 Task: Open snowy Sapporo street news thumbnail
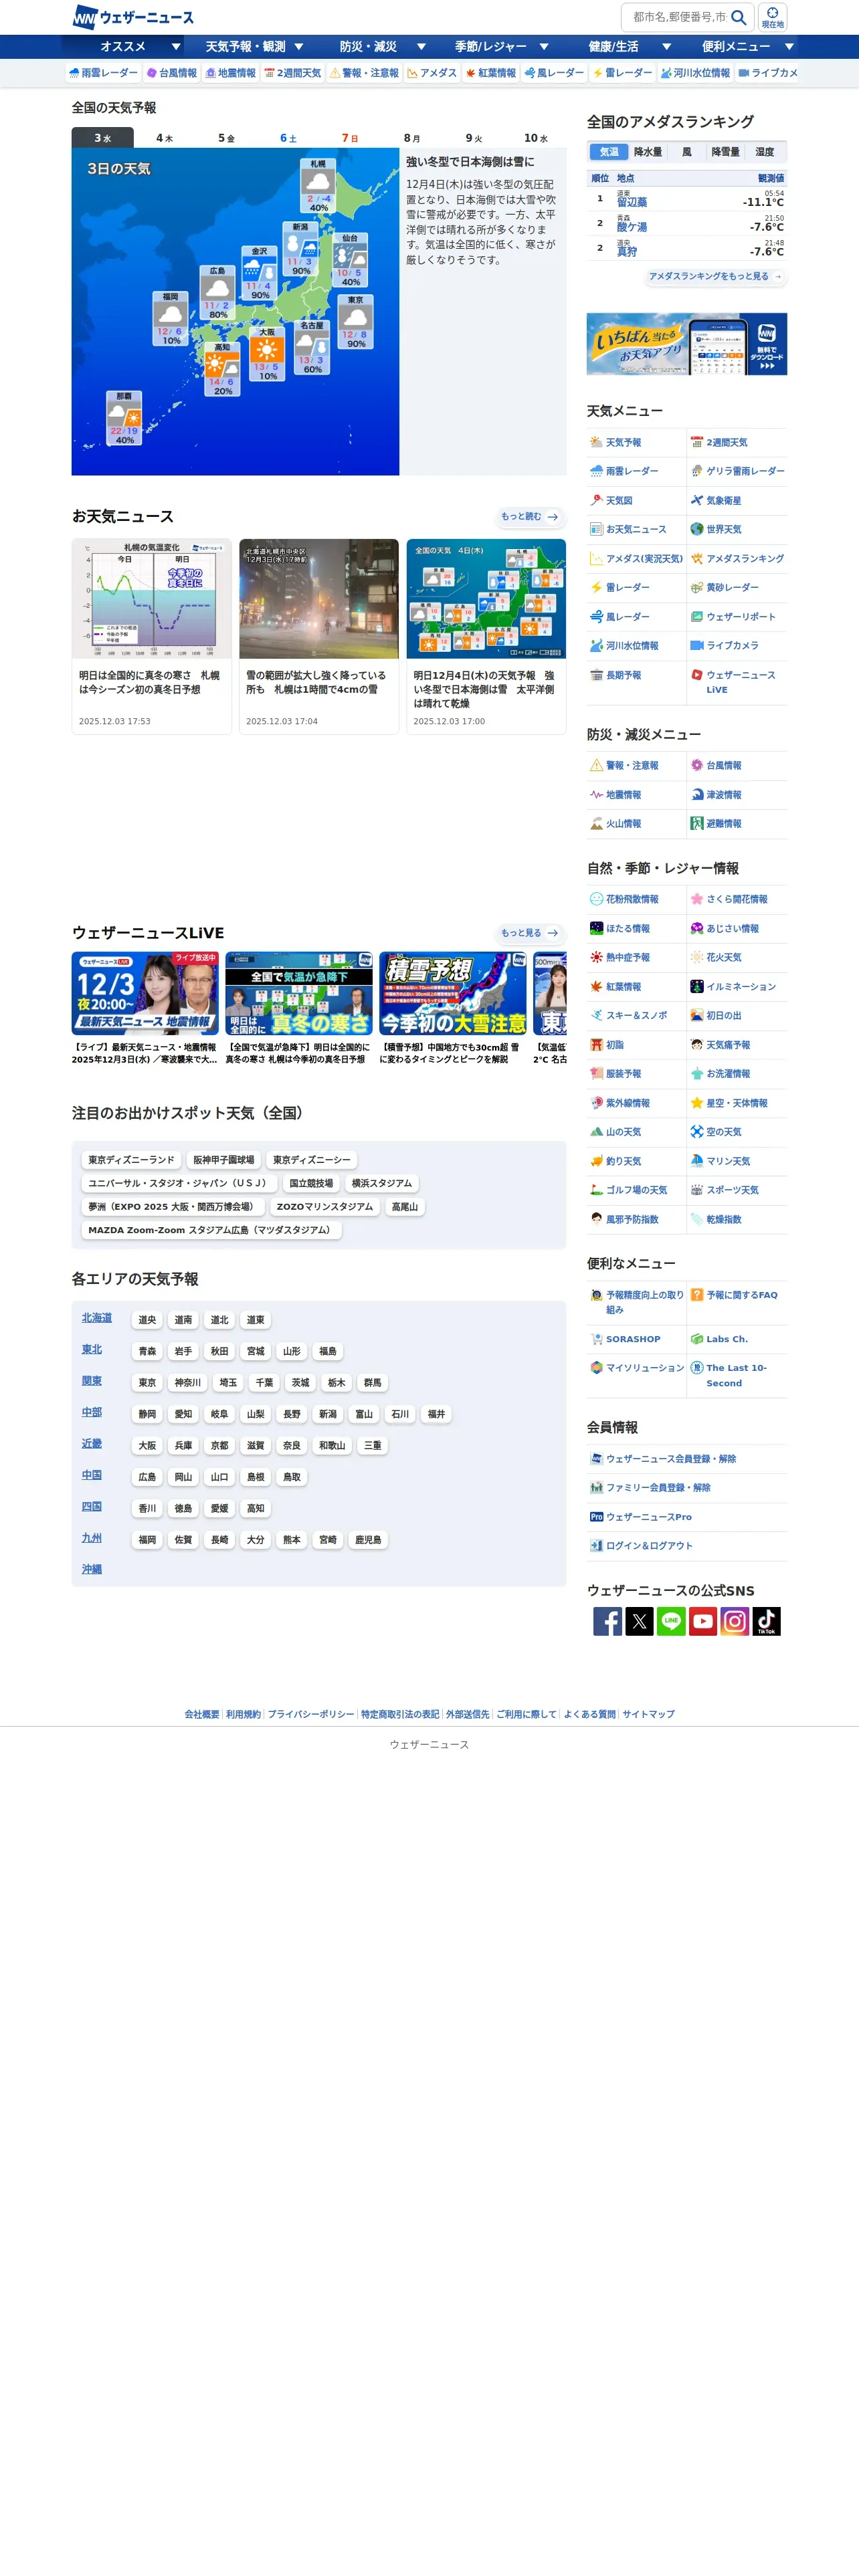tap(319, 599)
